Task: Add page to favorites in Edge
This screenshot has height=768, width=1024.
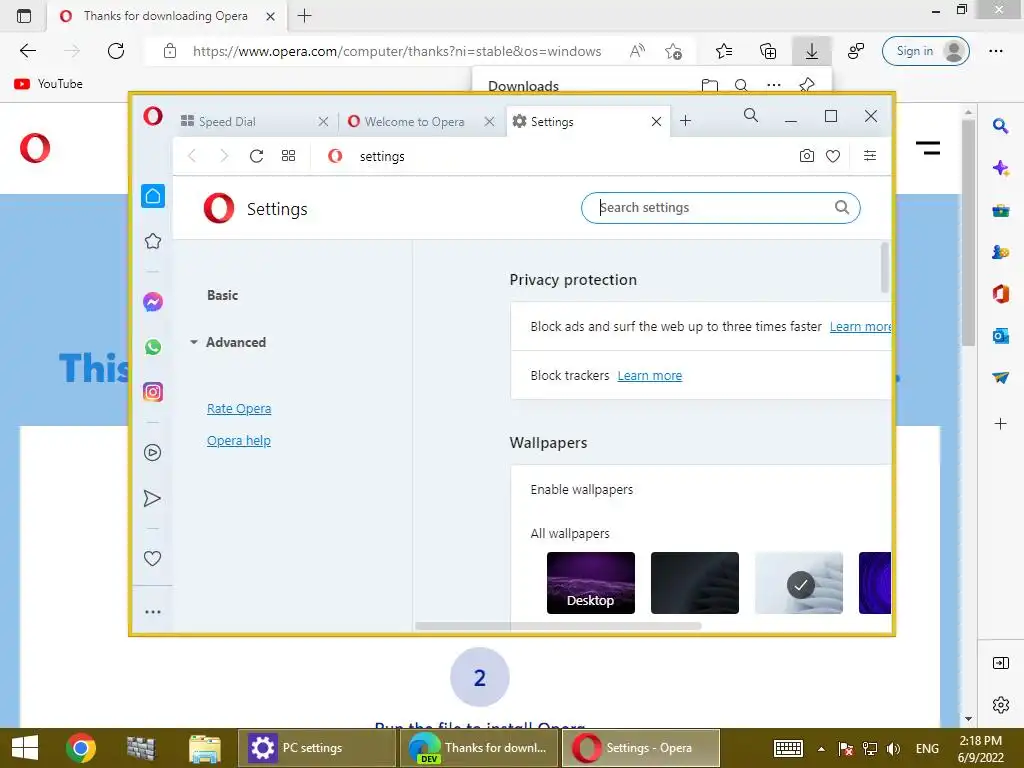Action: coord(673,51)
